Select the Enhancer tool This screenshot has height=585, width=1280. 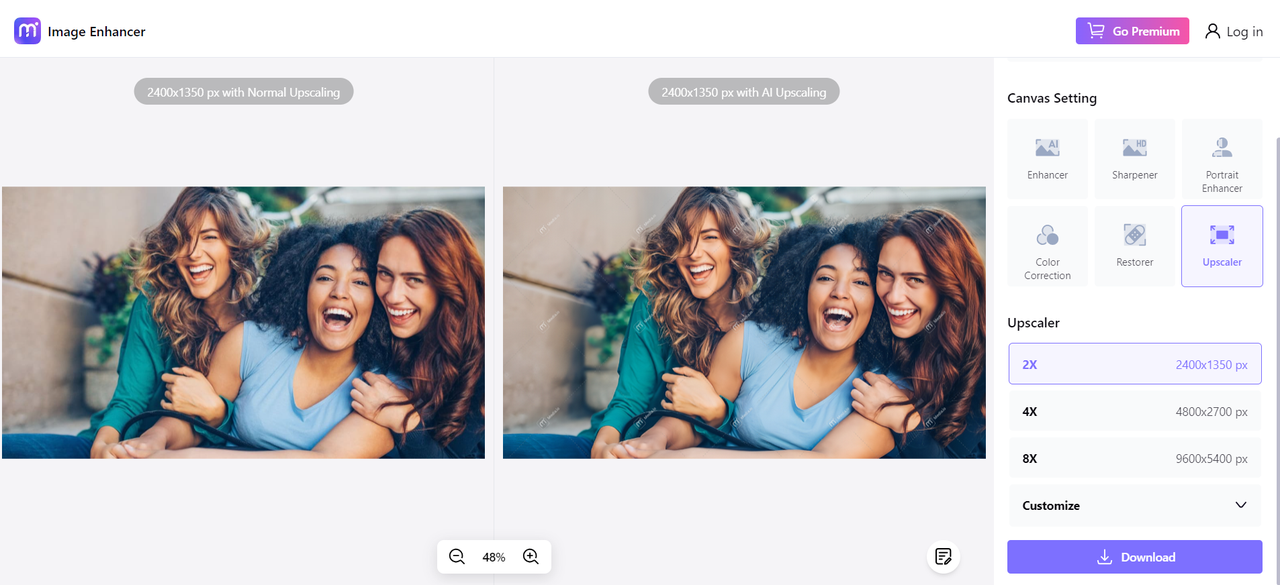point(1047,158)
